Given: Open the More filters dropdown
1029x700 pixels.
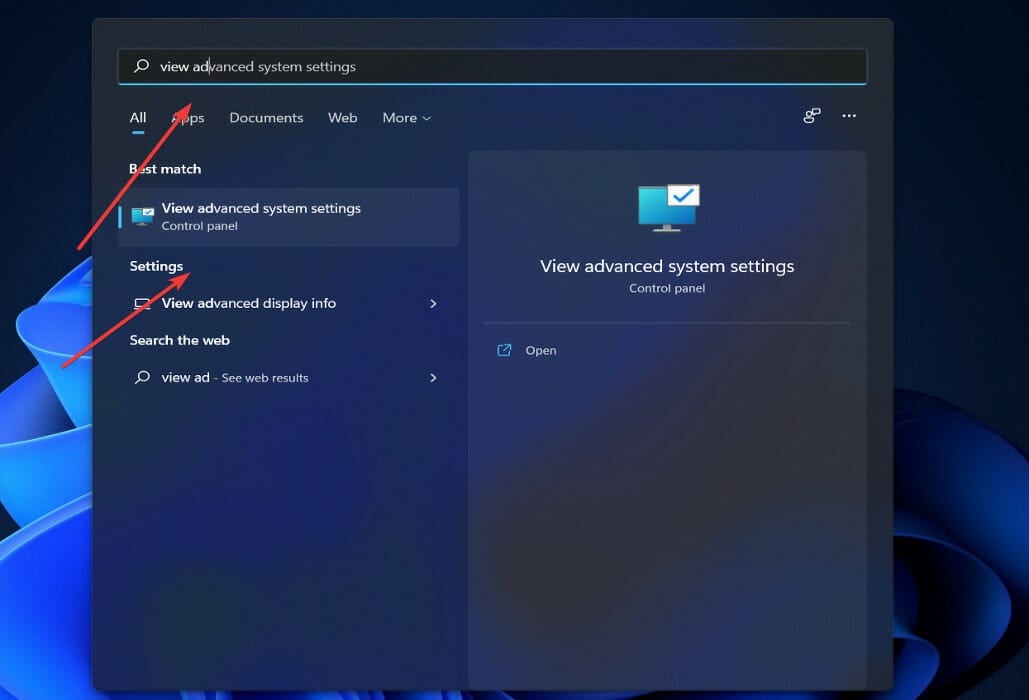Looking at the screenshot, I should pyautogui.click(x=406, y=117).
